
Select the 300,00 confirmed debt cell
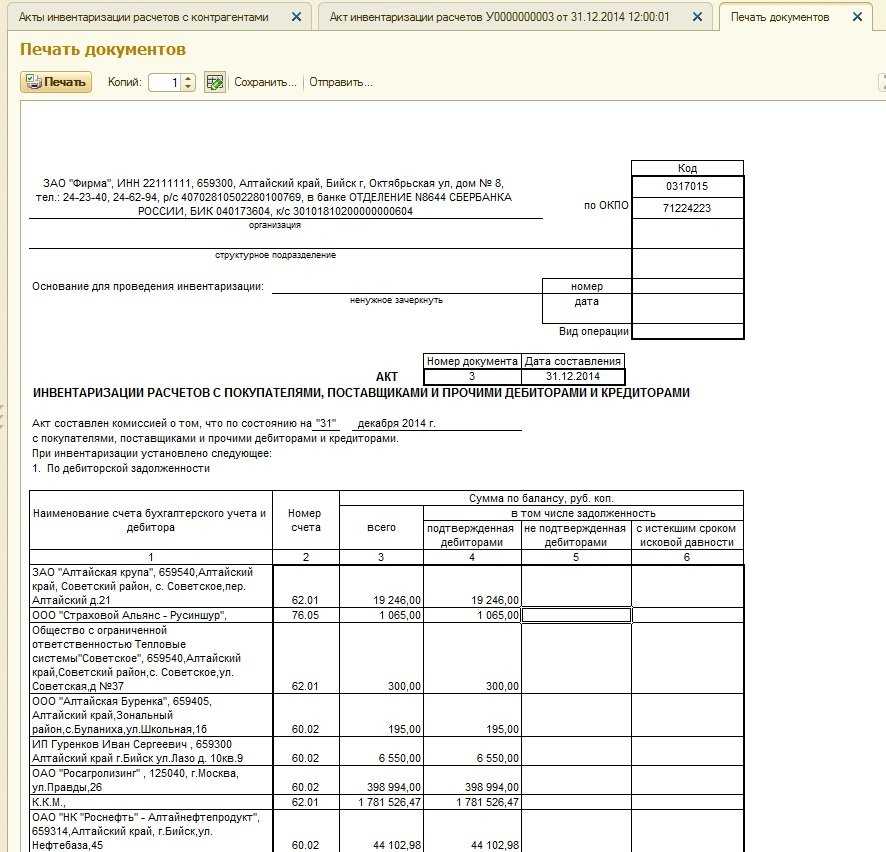[x=472, y=658]
